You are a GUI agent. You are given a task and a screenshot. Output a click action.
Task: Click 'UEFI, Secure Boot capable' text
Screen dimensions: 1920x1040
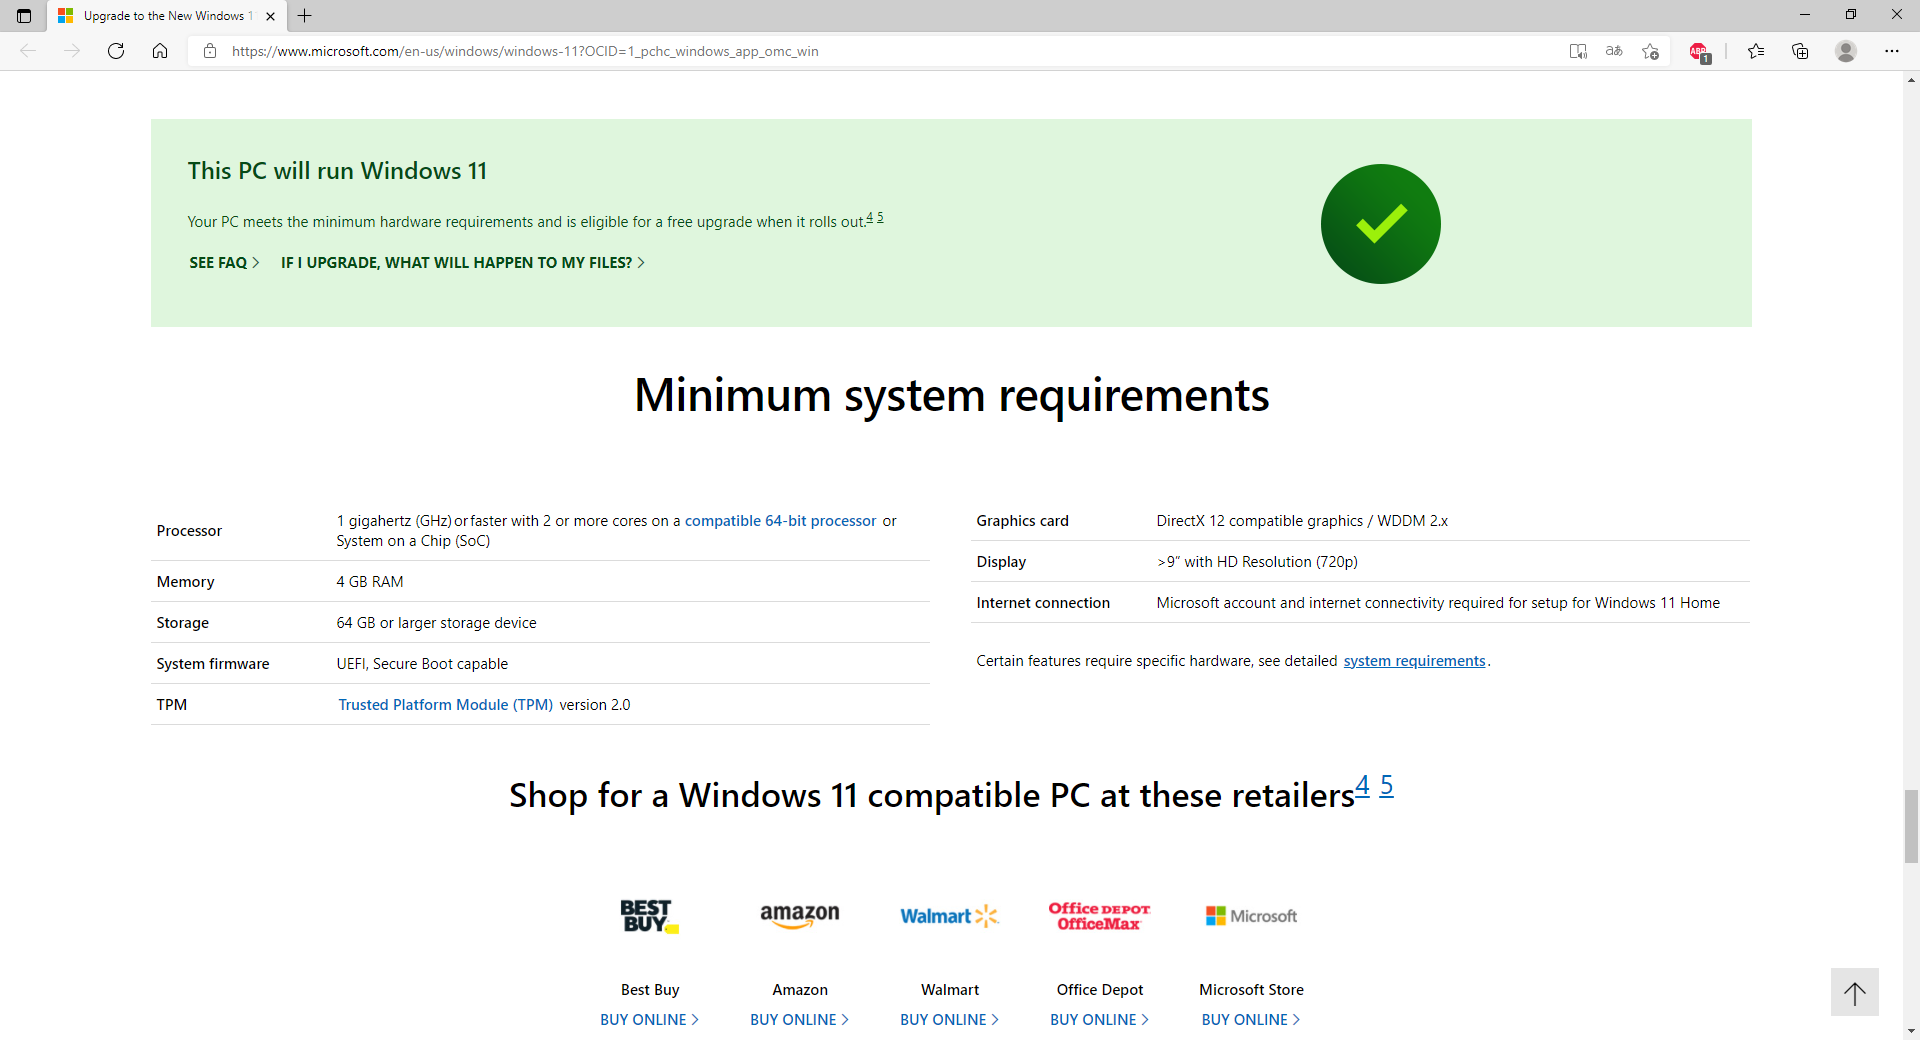tap(422, 664)
